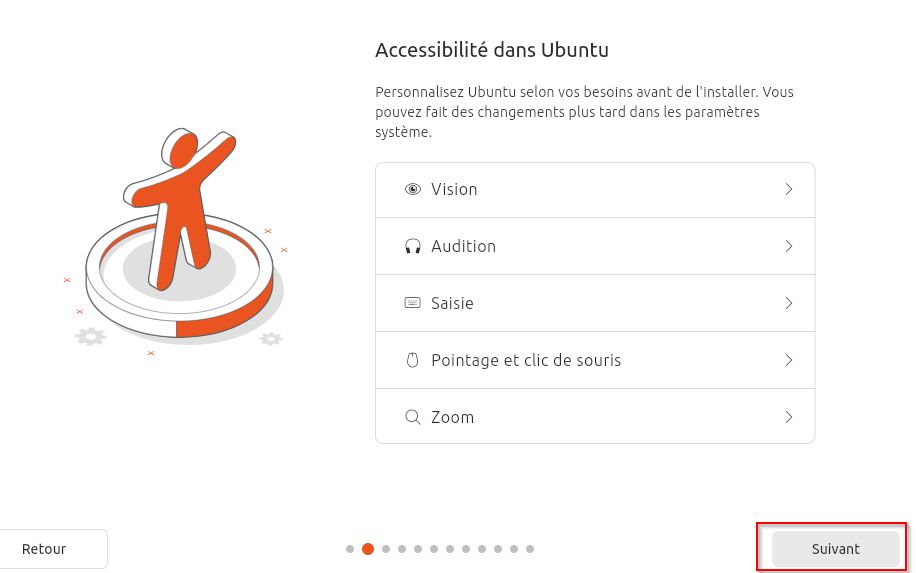916x573 pixels.
Task: Expand the Vision row chevron
Action: pyautogui.click(x=789, y=189)
